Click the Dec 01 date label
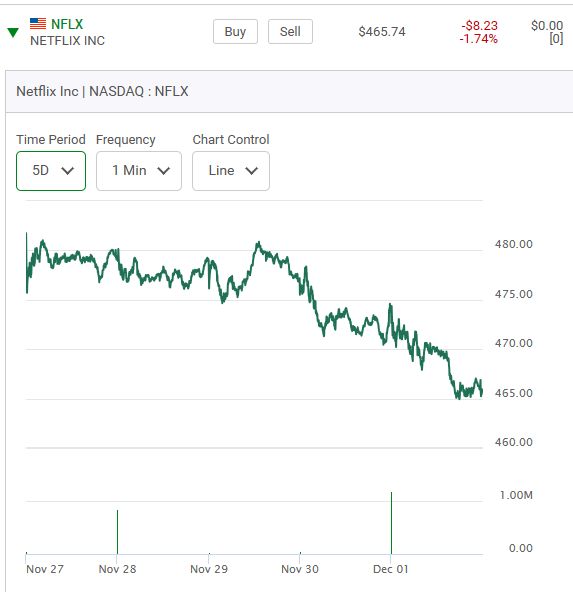Screen dimensions: 573x592 [391, 569]
